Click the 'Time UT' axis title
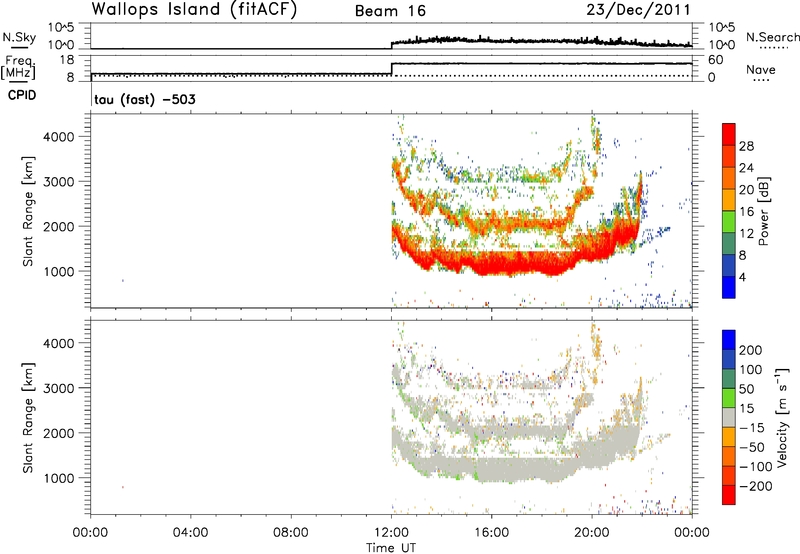This screenshot has width=800, height=554. [x=391, y=548]
